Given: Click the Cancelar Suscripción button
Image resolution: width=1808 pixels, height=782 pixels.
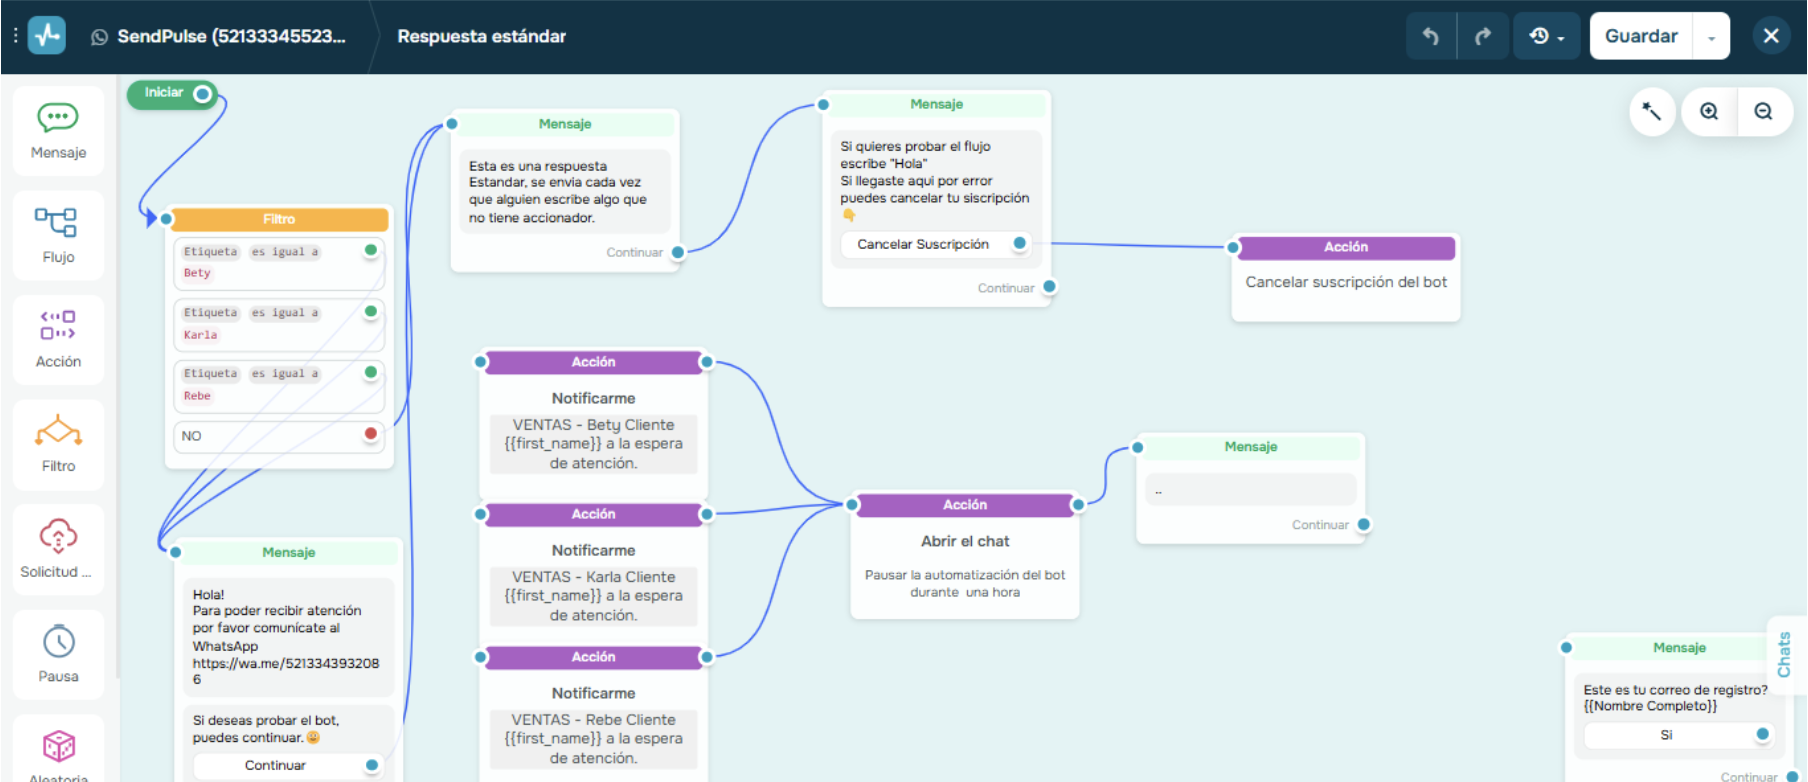Looking at the screenshot, I should click(923, 244).
